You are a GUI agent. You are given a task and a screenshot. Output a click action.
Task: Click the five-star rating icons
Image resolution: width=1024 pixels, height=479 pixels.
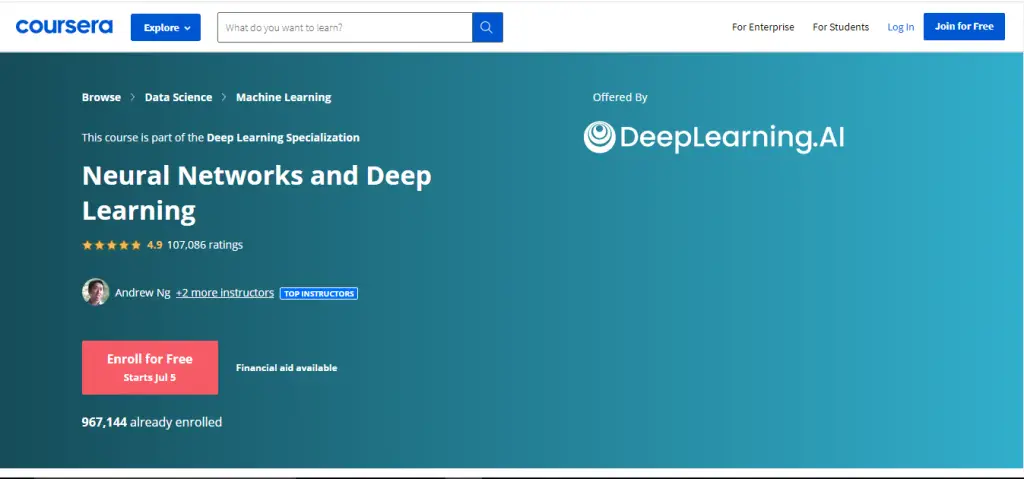[x=111, y=245]
